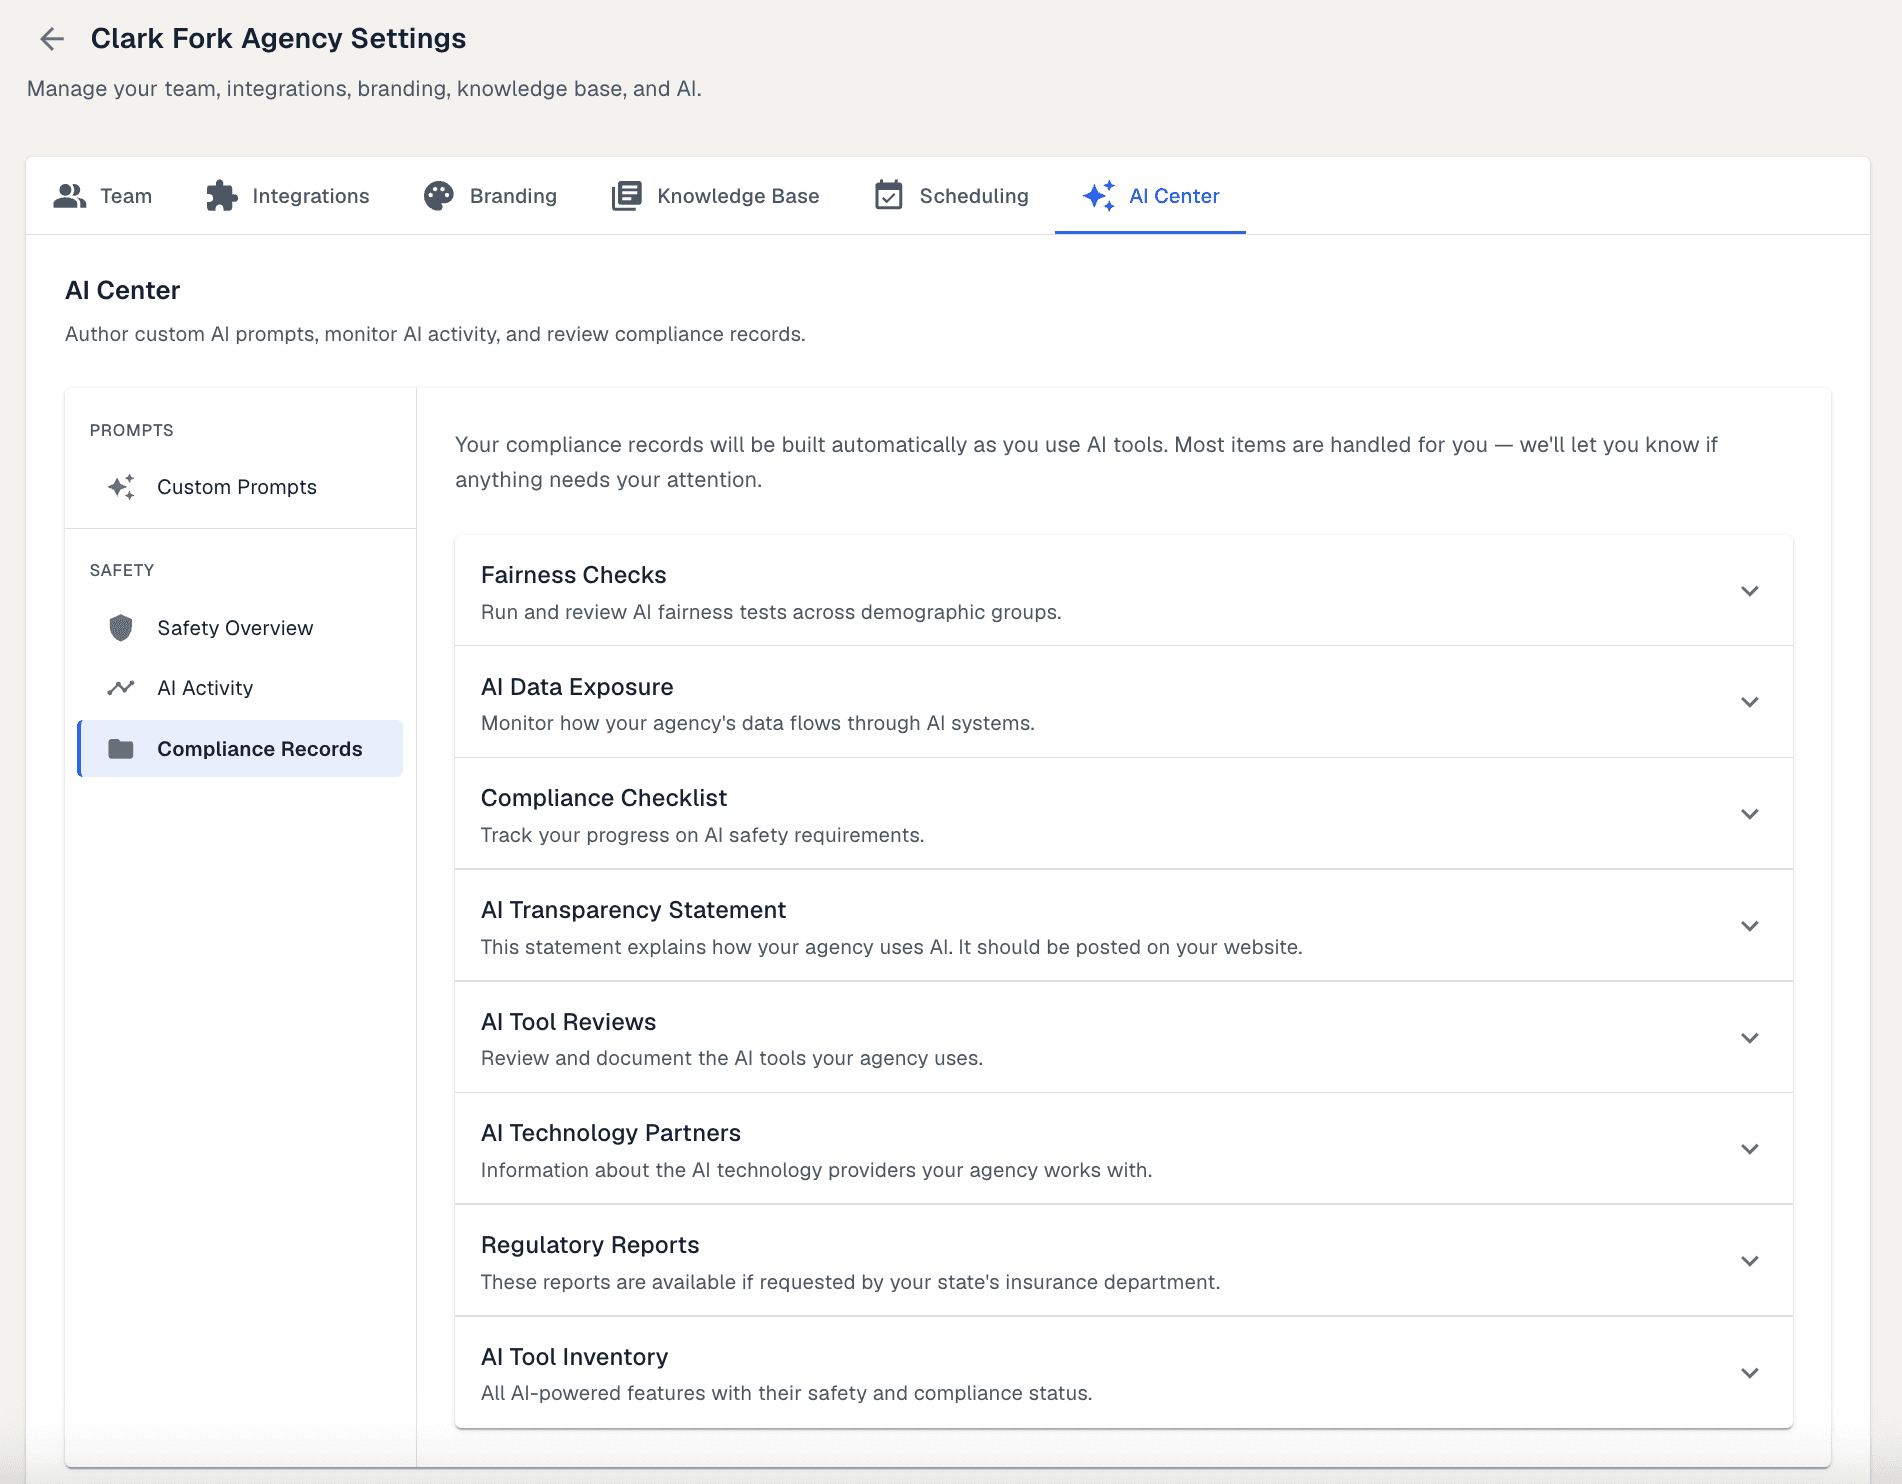Click the 'Clark Fork Agency Settings' heading
The height and width of the screenshot is (1484, 1902).
(x=278, y=39)
